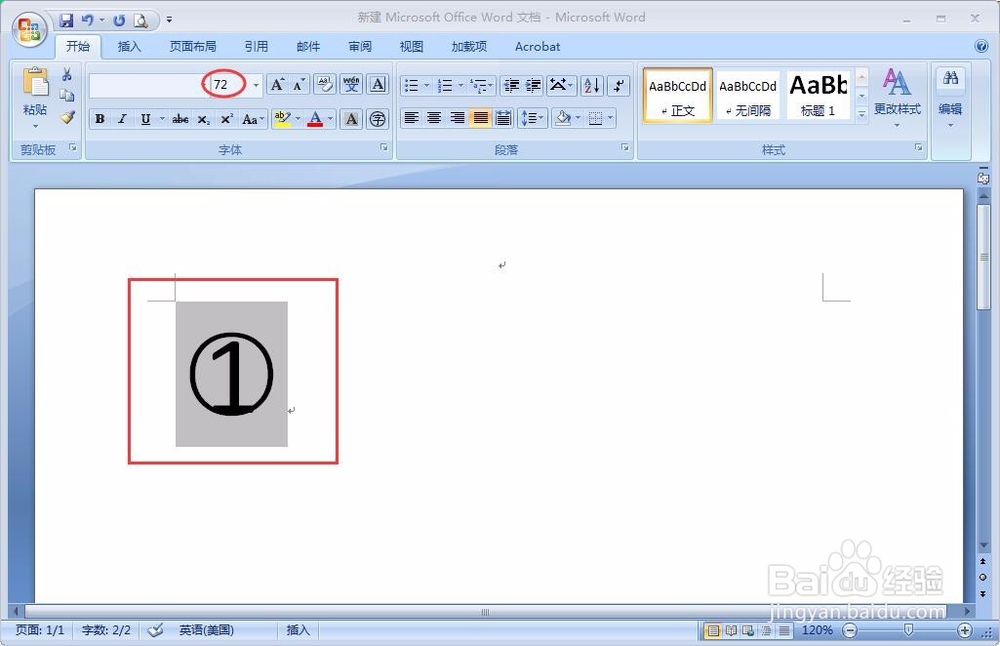Apply superscript formatting
The width and height of the screenshot is (1000, 646).
point(226,118)
